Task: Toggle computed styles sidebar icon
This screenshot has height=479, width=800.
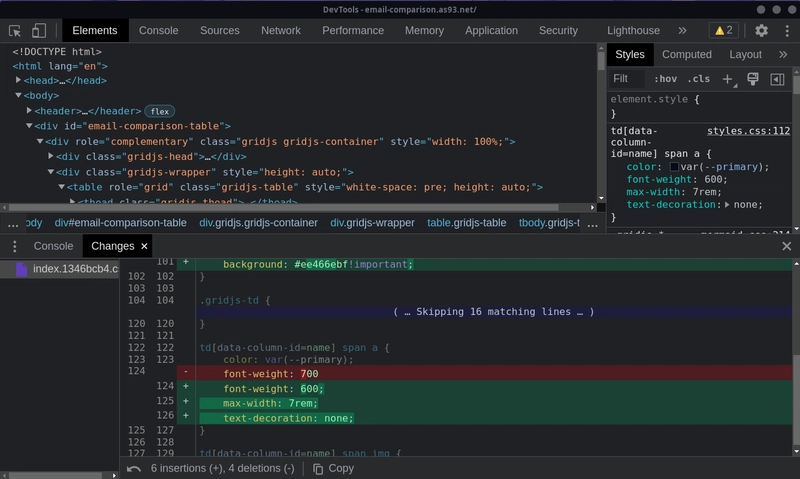Action: (777, 79)
